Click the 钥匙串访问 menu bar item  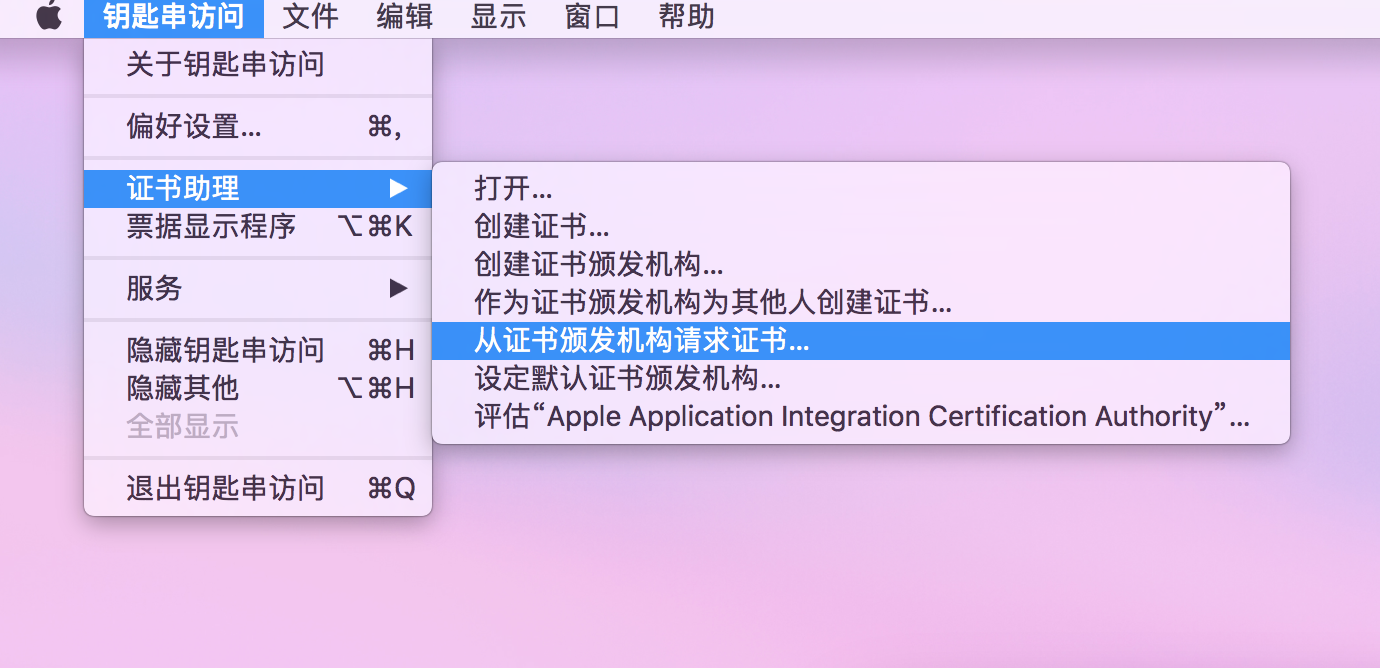(x=174, y=17)
